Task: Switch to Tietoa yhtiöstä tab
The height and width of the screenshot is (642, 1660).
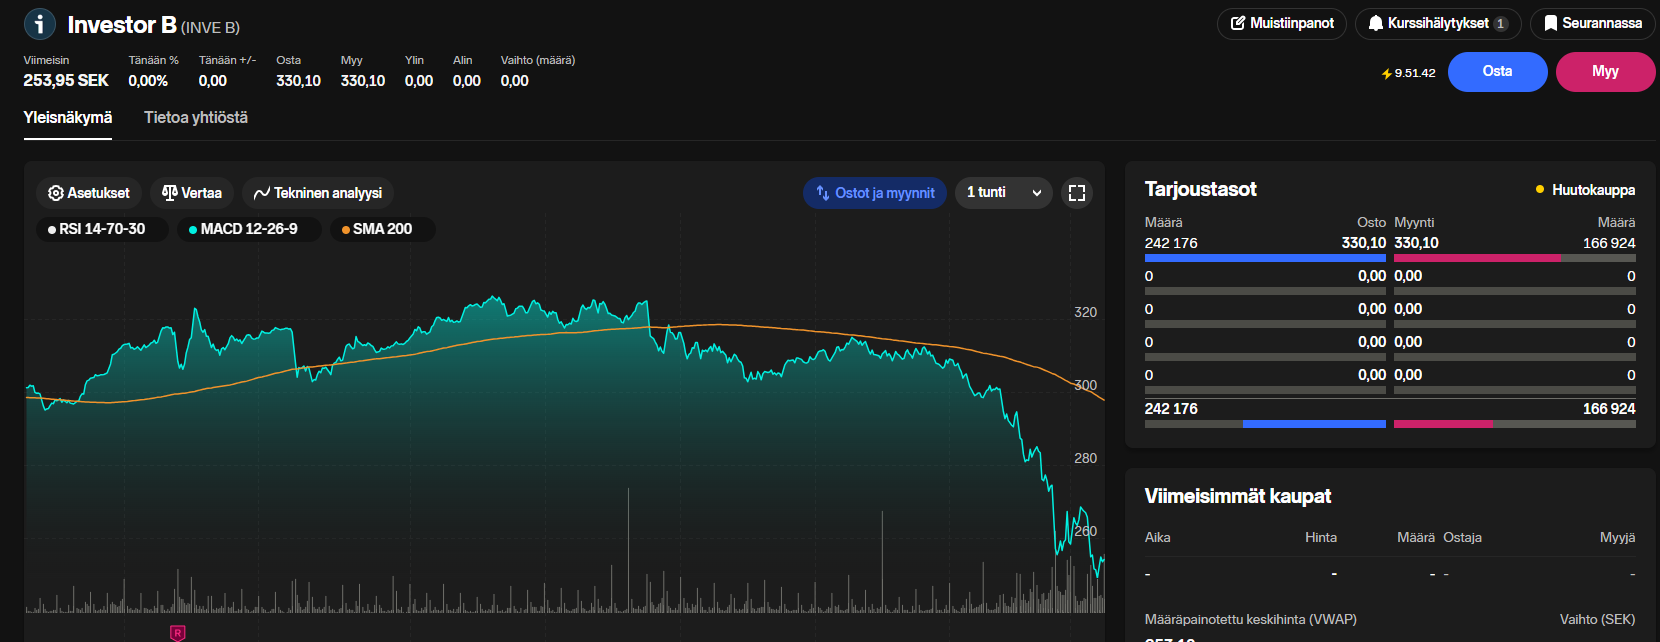Action: [196, 118]
